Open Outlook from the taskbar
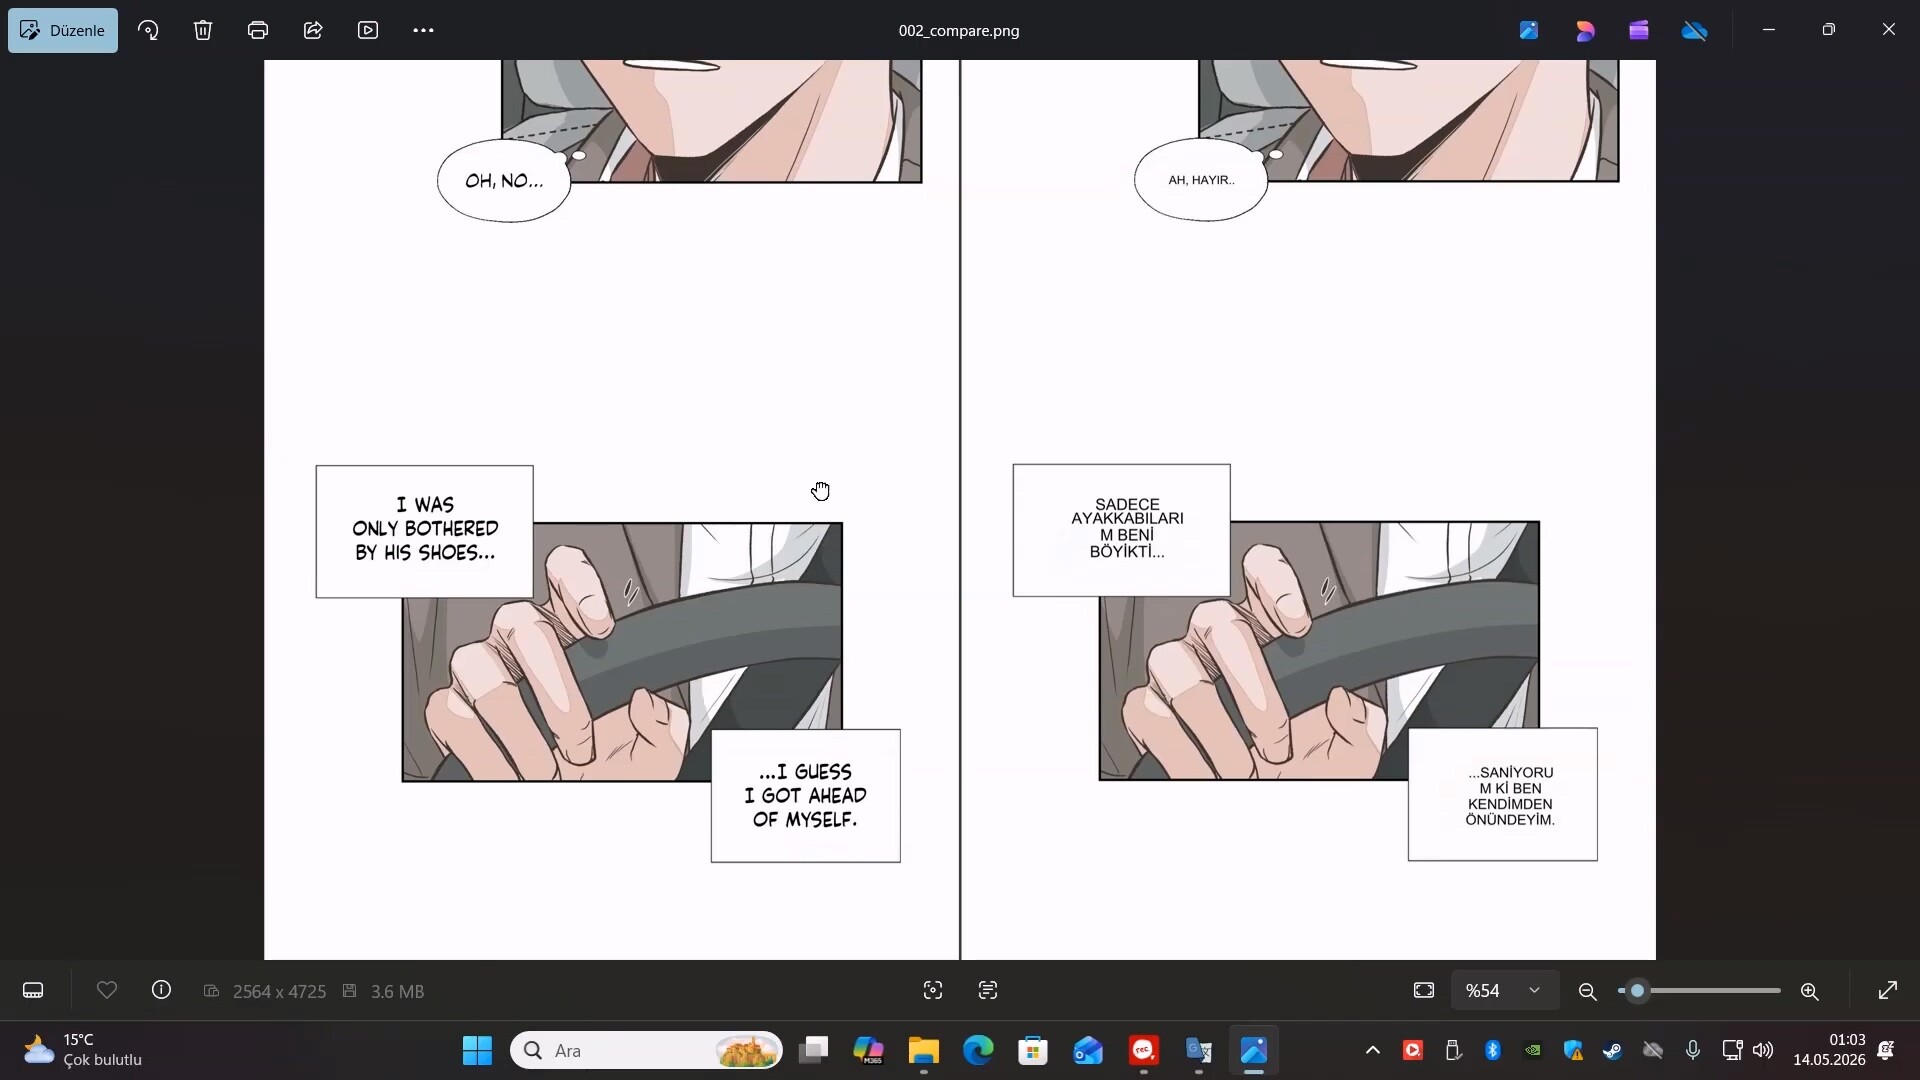This screenshot has width=1920, height=1080. tap(1088, 1050)
